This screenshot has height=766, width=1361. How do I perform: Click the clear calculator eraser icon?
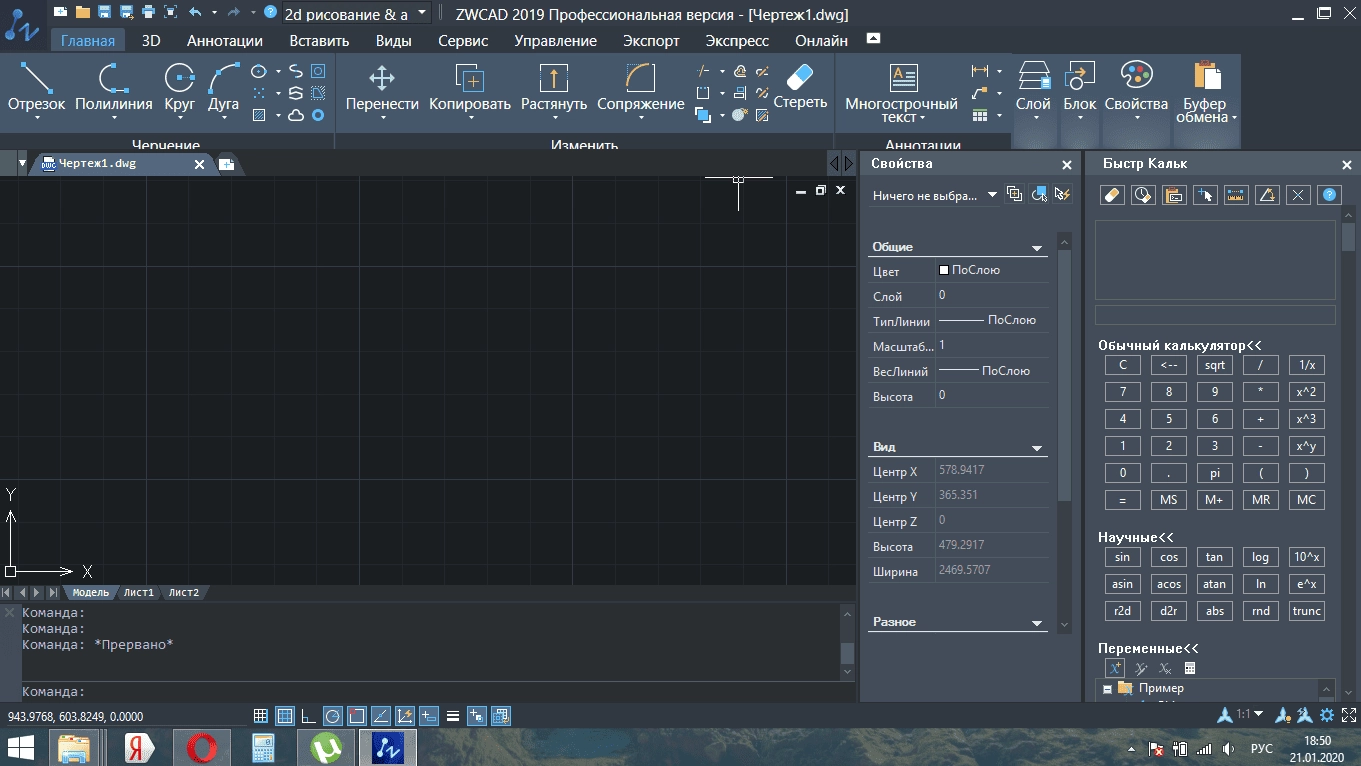tap(1112, 195)
